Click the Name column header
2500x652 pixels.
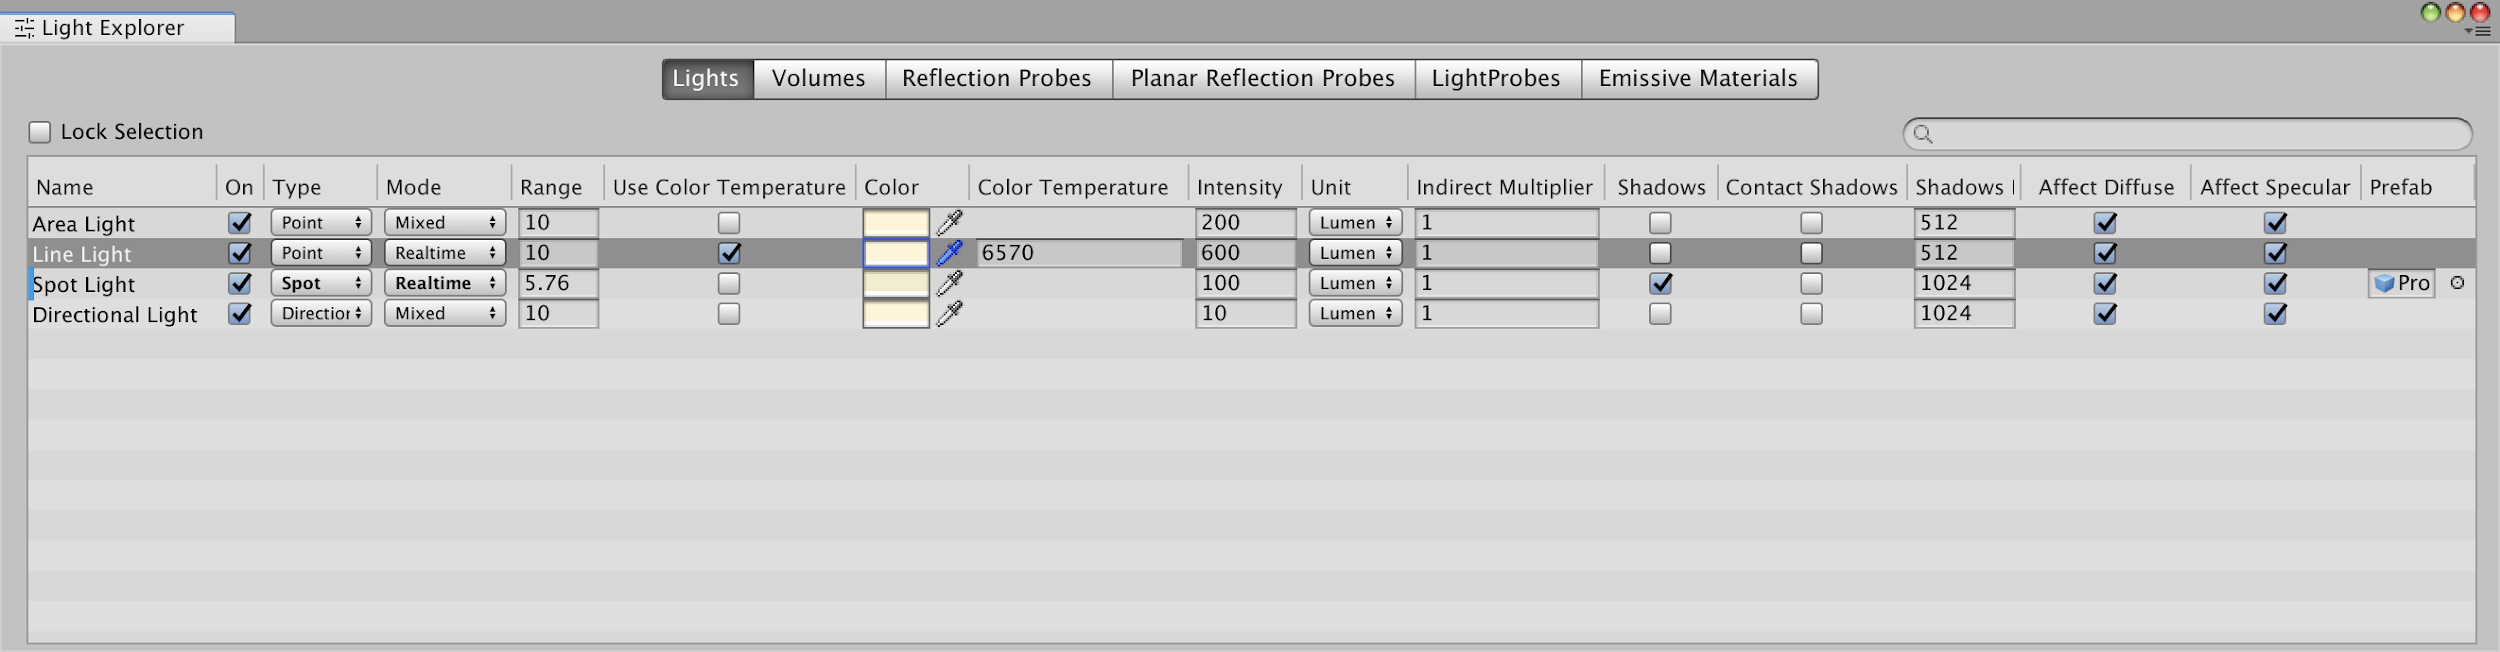(65, 187)
